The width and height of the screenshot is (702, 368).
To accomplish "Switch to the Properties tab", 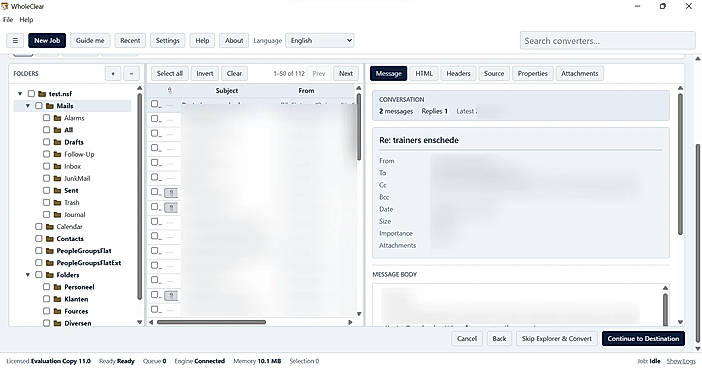I will point(533,73).
